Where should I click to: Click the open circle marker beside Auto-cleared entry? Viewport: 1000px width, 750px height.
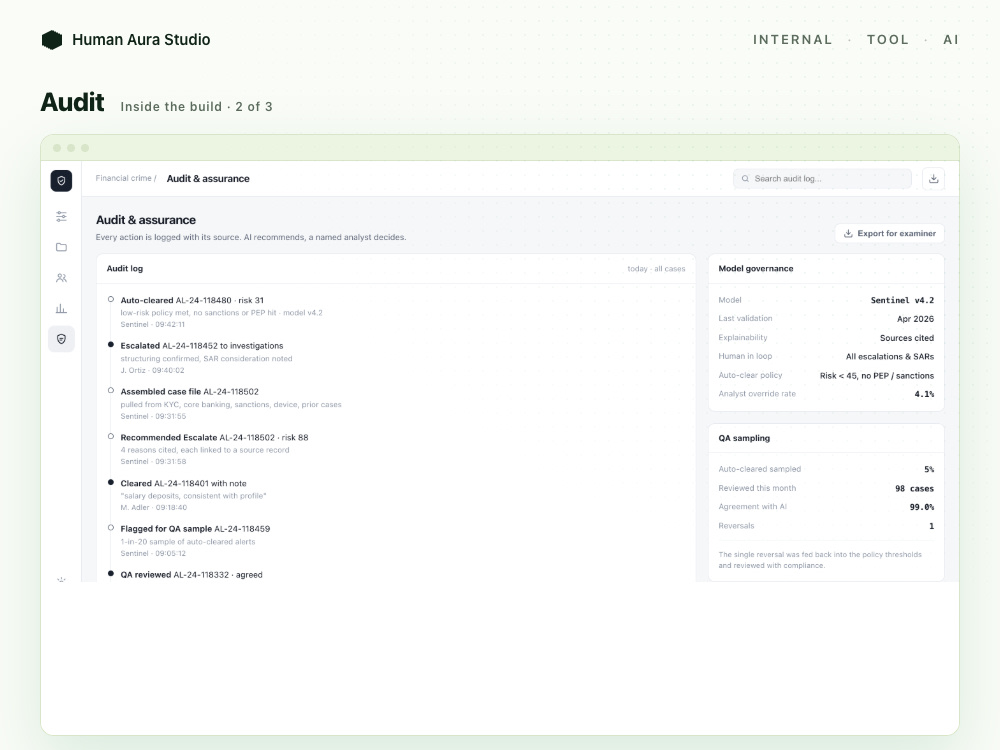[x=111, y=299]
